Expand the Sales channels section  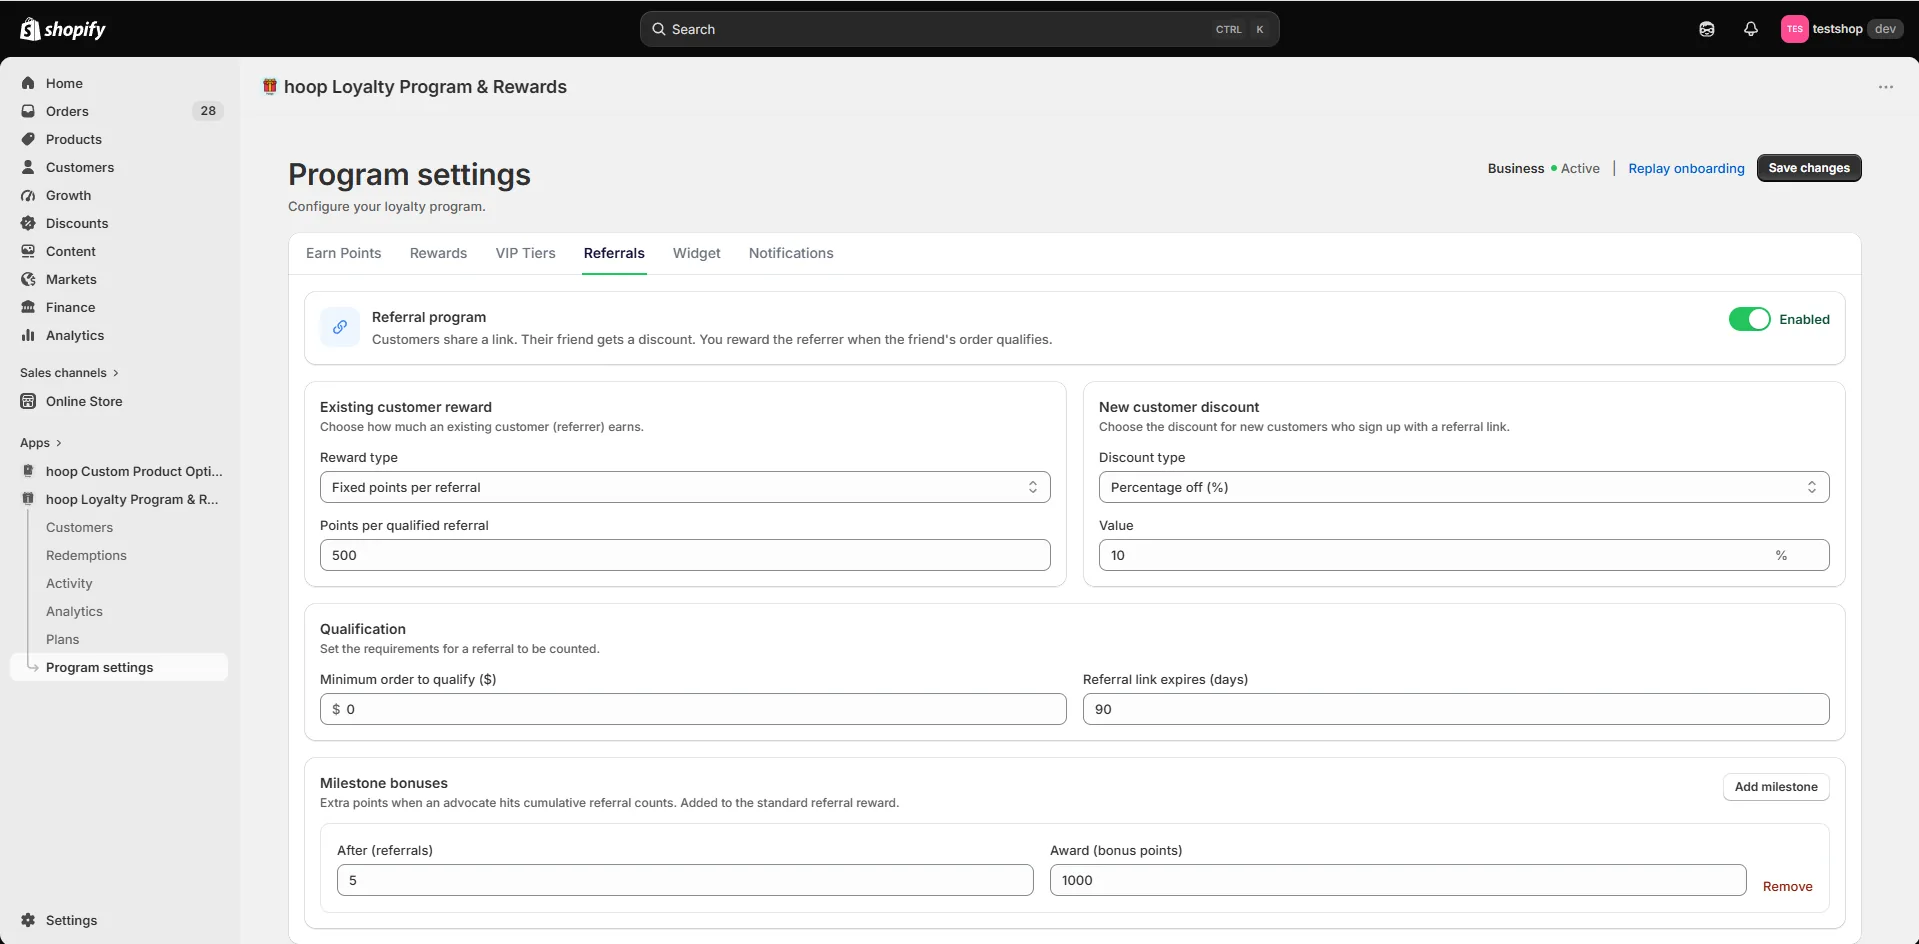69,373
